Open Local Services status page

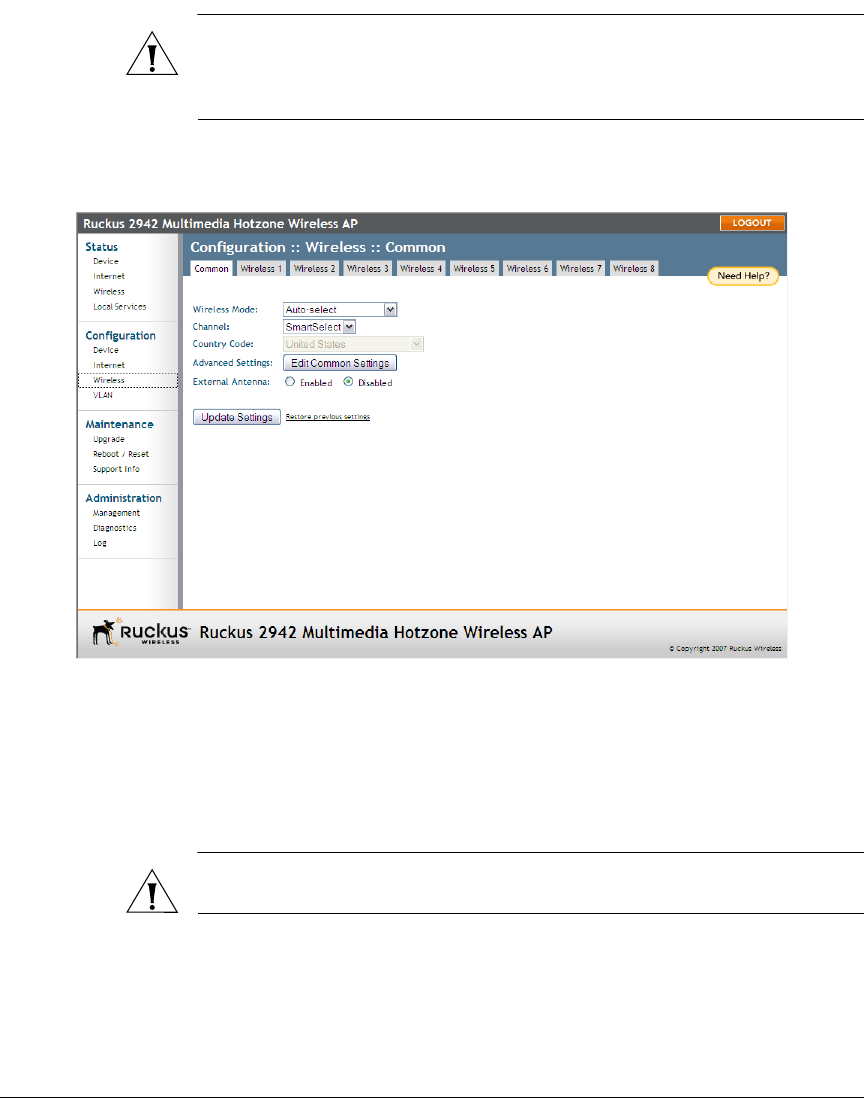coord(120,307)
